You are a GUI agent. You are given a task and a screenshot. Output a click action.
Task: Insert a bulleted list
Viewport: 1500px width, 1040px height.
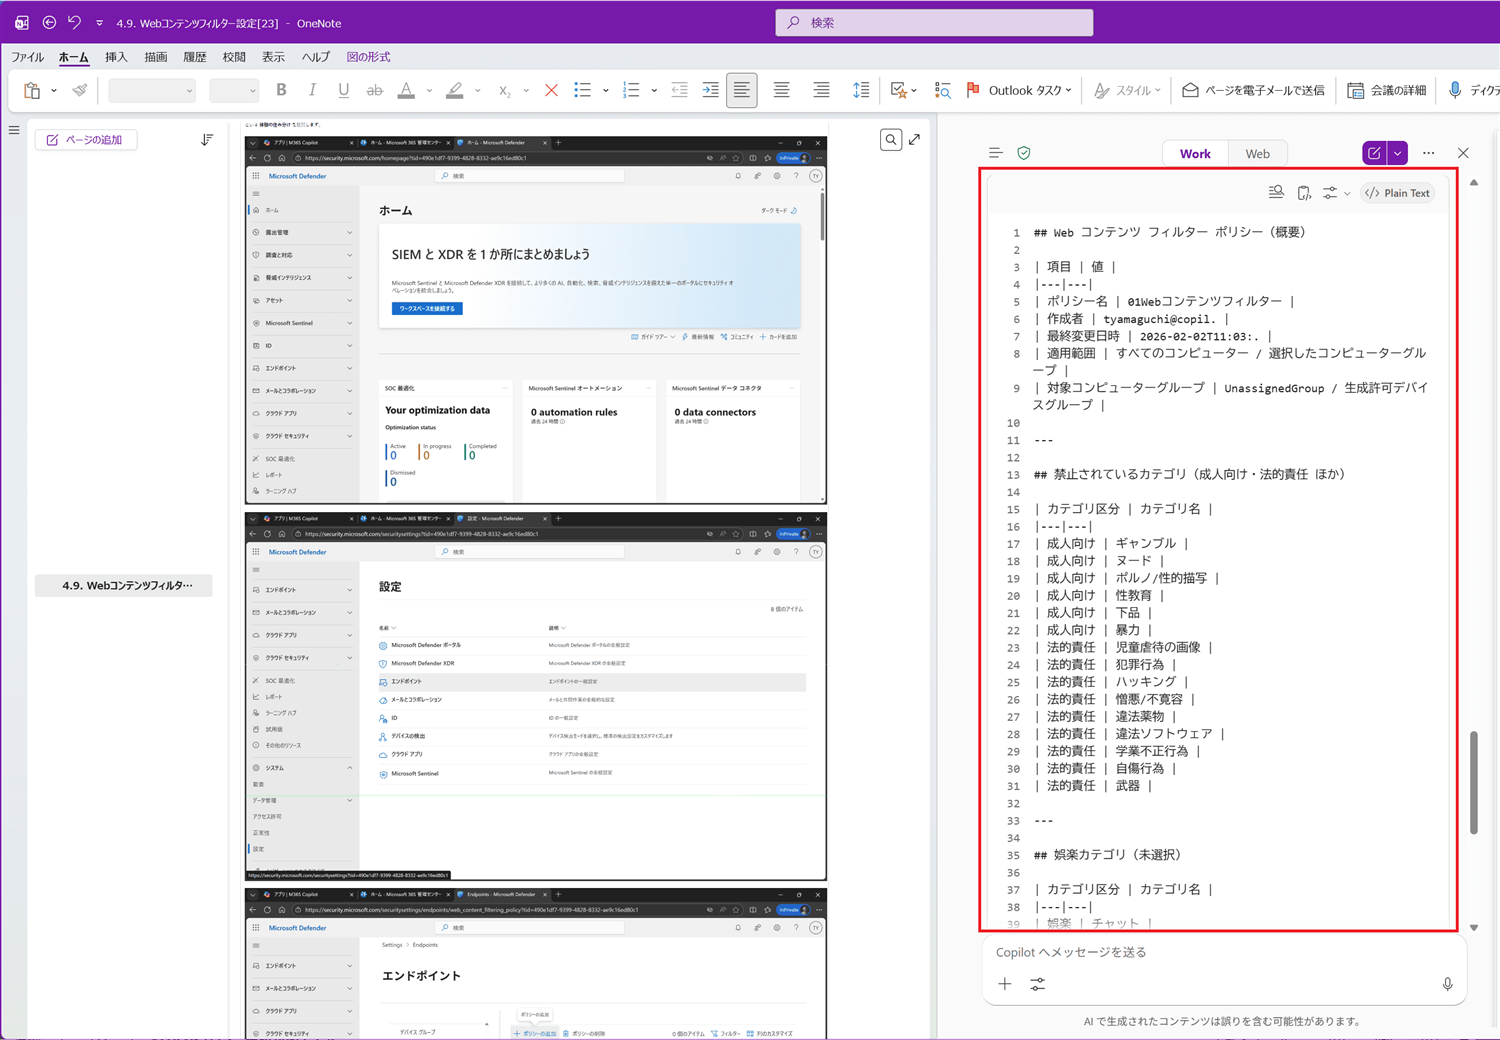(582, 90)
